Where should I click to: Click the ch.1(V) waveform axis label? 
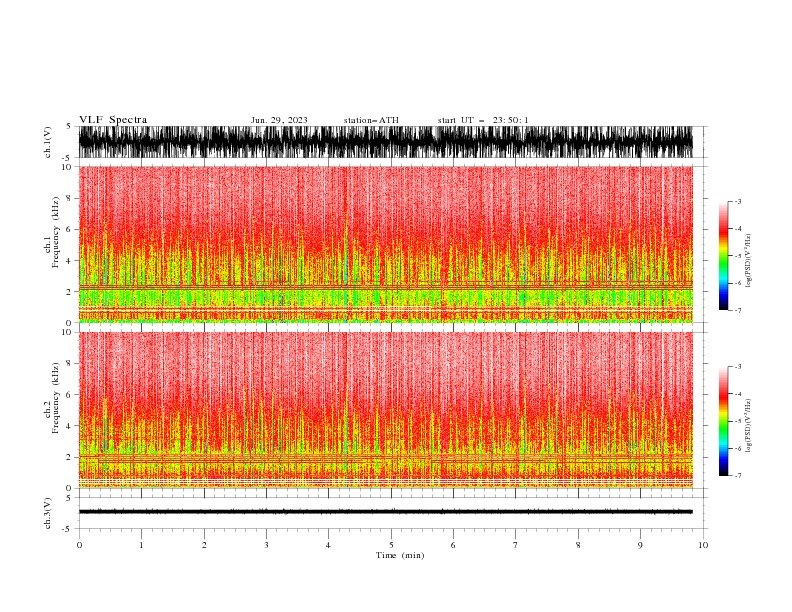pyautogui.click(x=48, y=142)
